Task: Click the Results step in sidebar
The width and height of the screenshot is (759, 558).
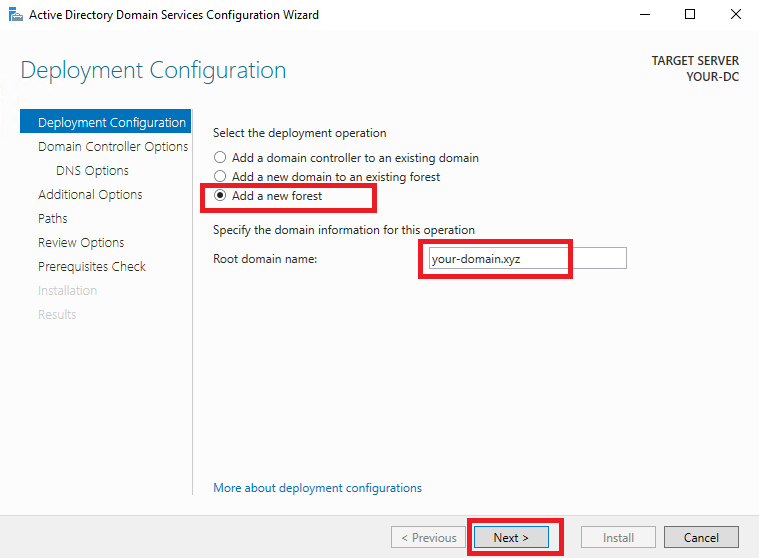Action: tap(57, 315)
